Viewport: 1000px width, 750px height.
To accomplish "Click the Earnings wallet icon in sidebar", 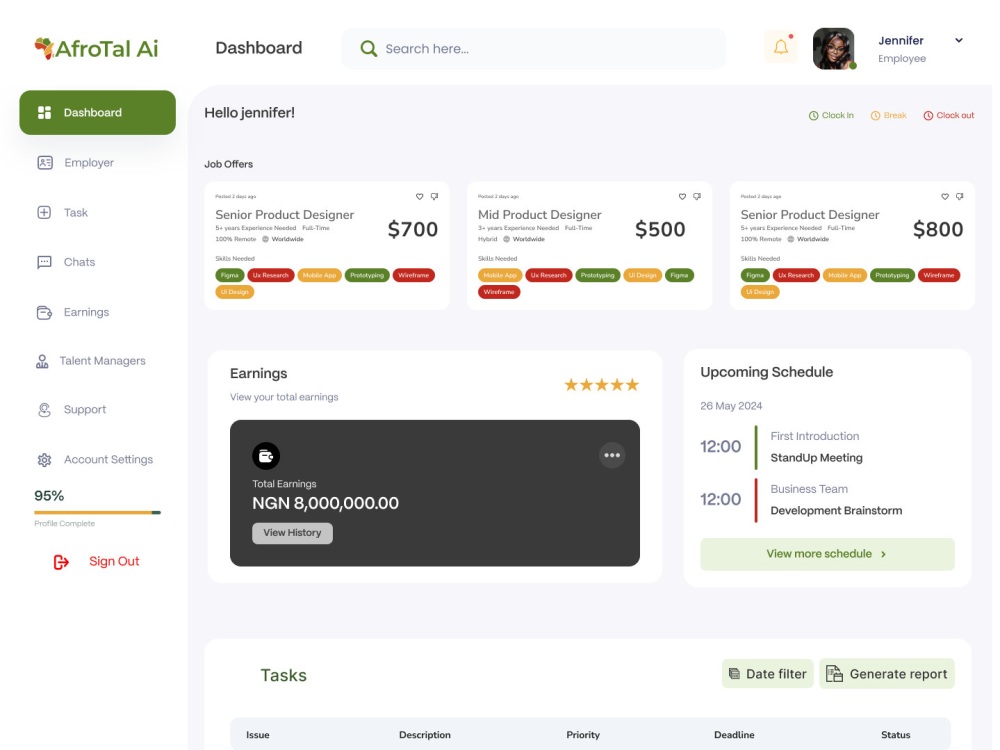I will click(44, 312).
